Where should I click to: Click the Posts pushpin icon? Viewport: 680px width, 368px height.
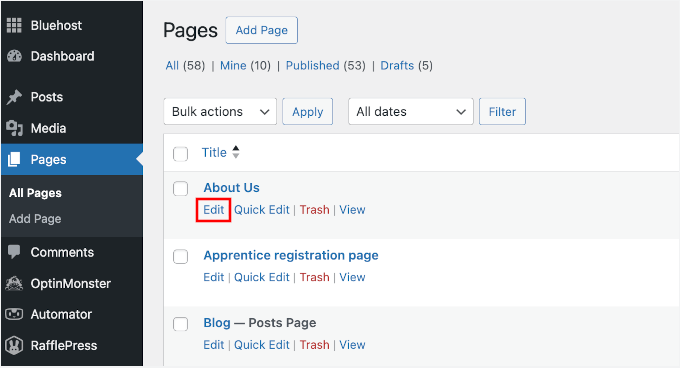pos(14,97)
